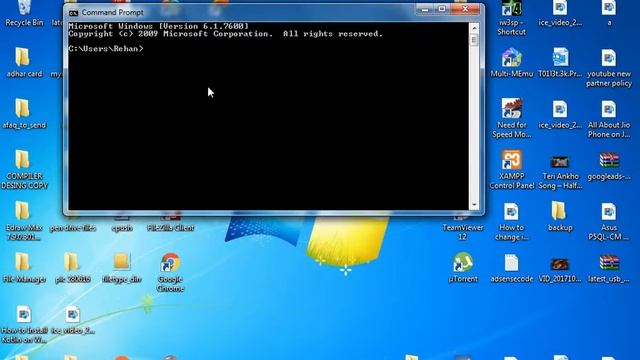Open the adhar card folder
Viewport: 640px width, 360px height.
[x=24, y=62]
